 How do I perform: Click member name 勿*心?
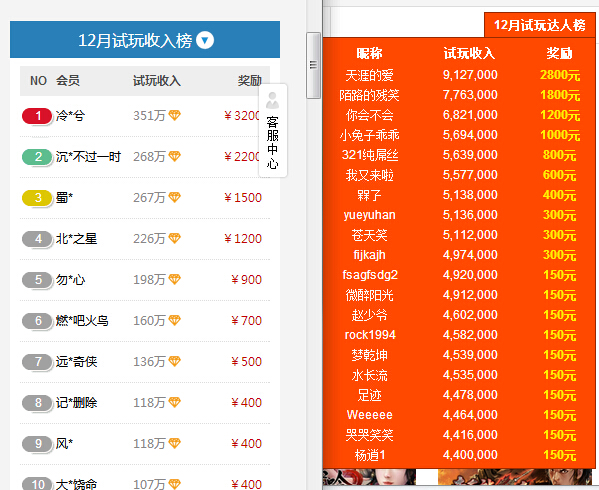tap(70, 280)
